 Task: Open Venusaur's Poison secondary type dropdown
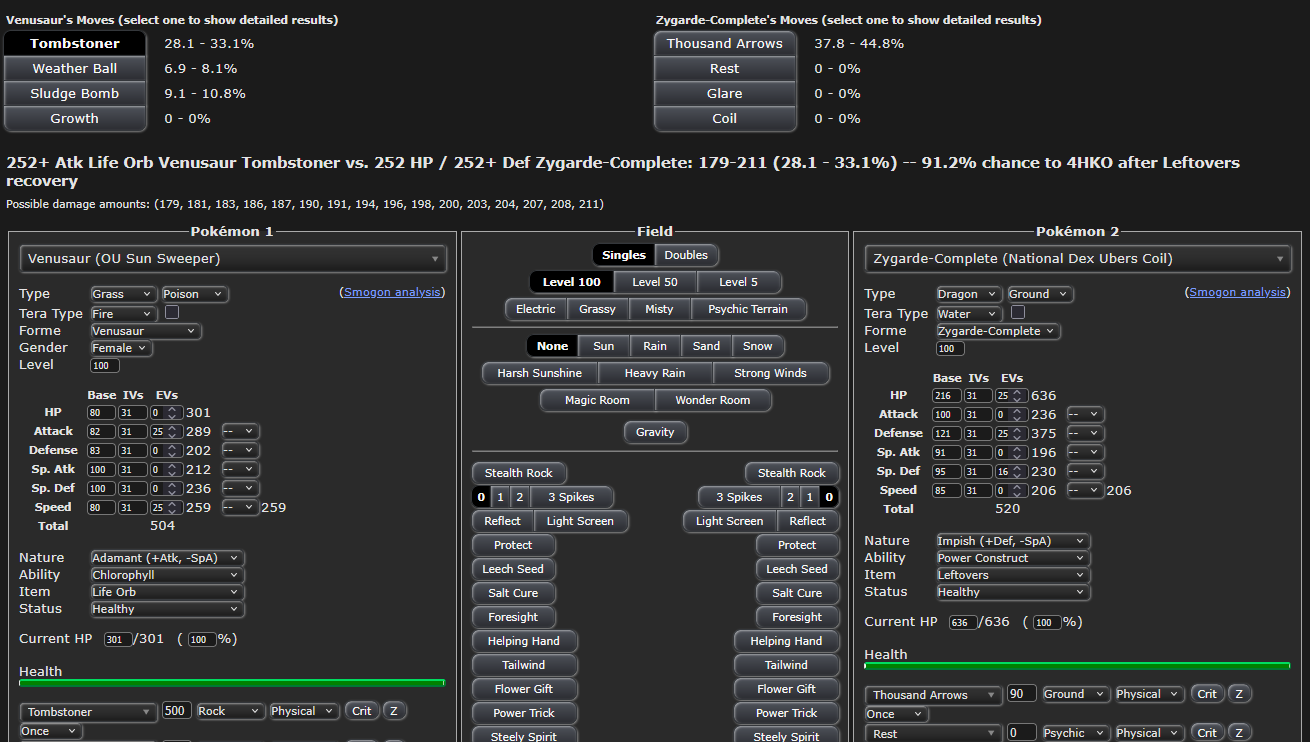pos(194,294)
